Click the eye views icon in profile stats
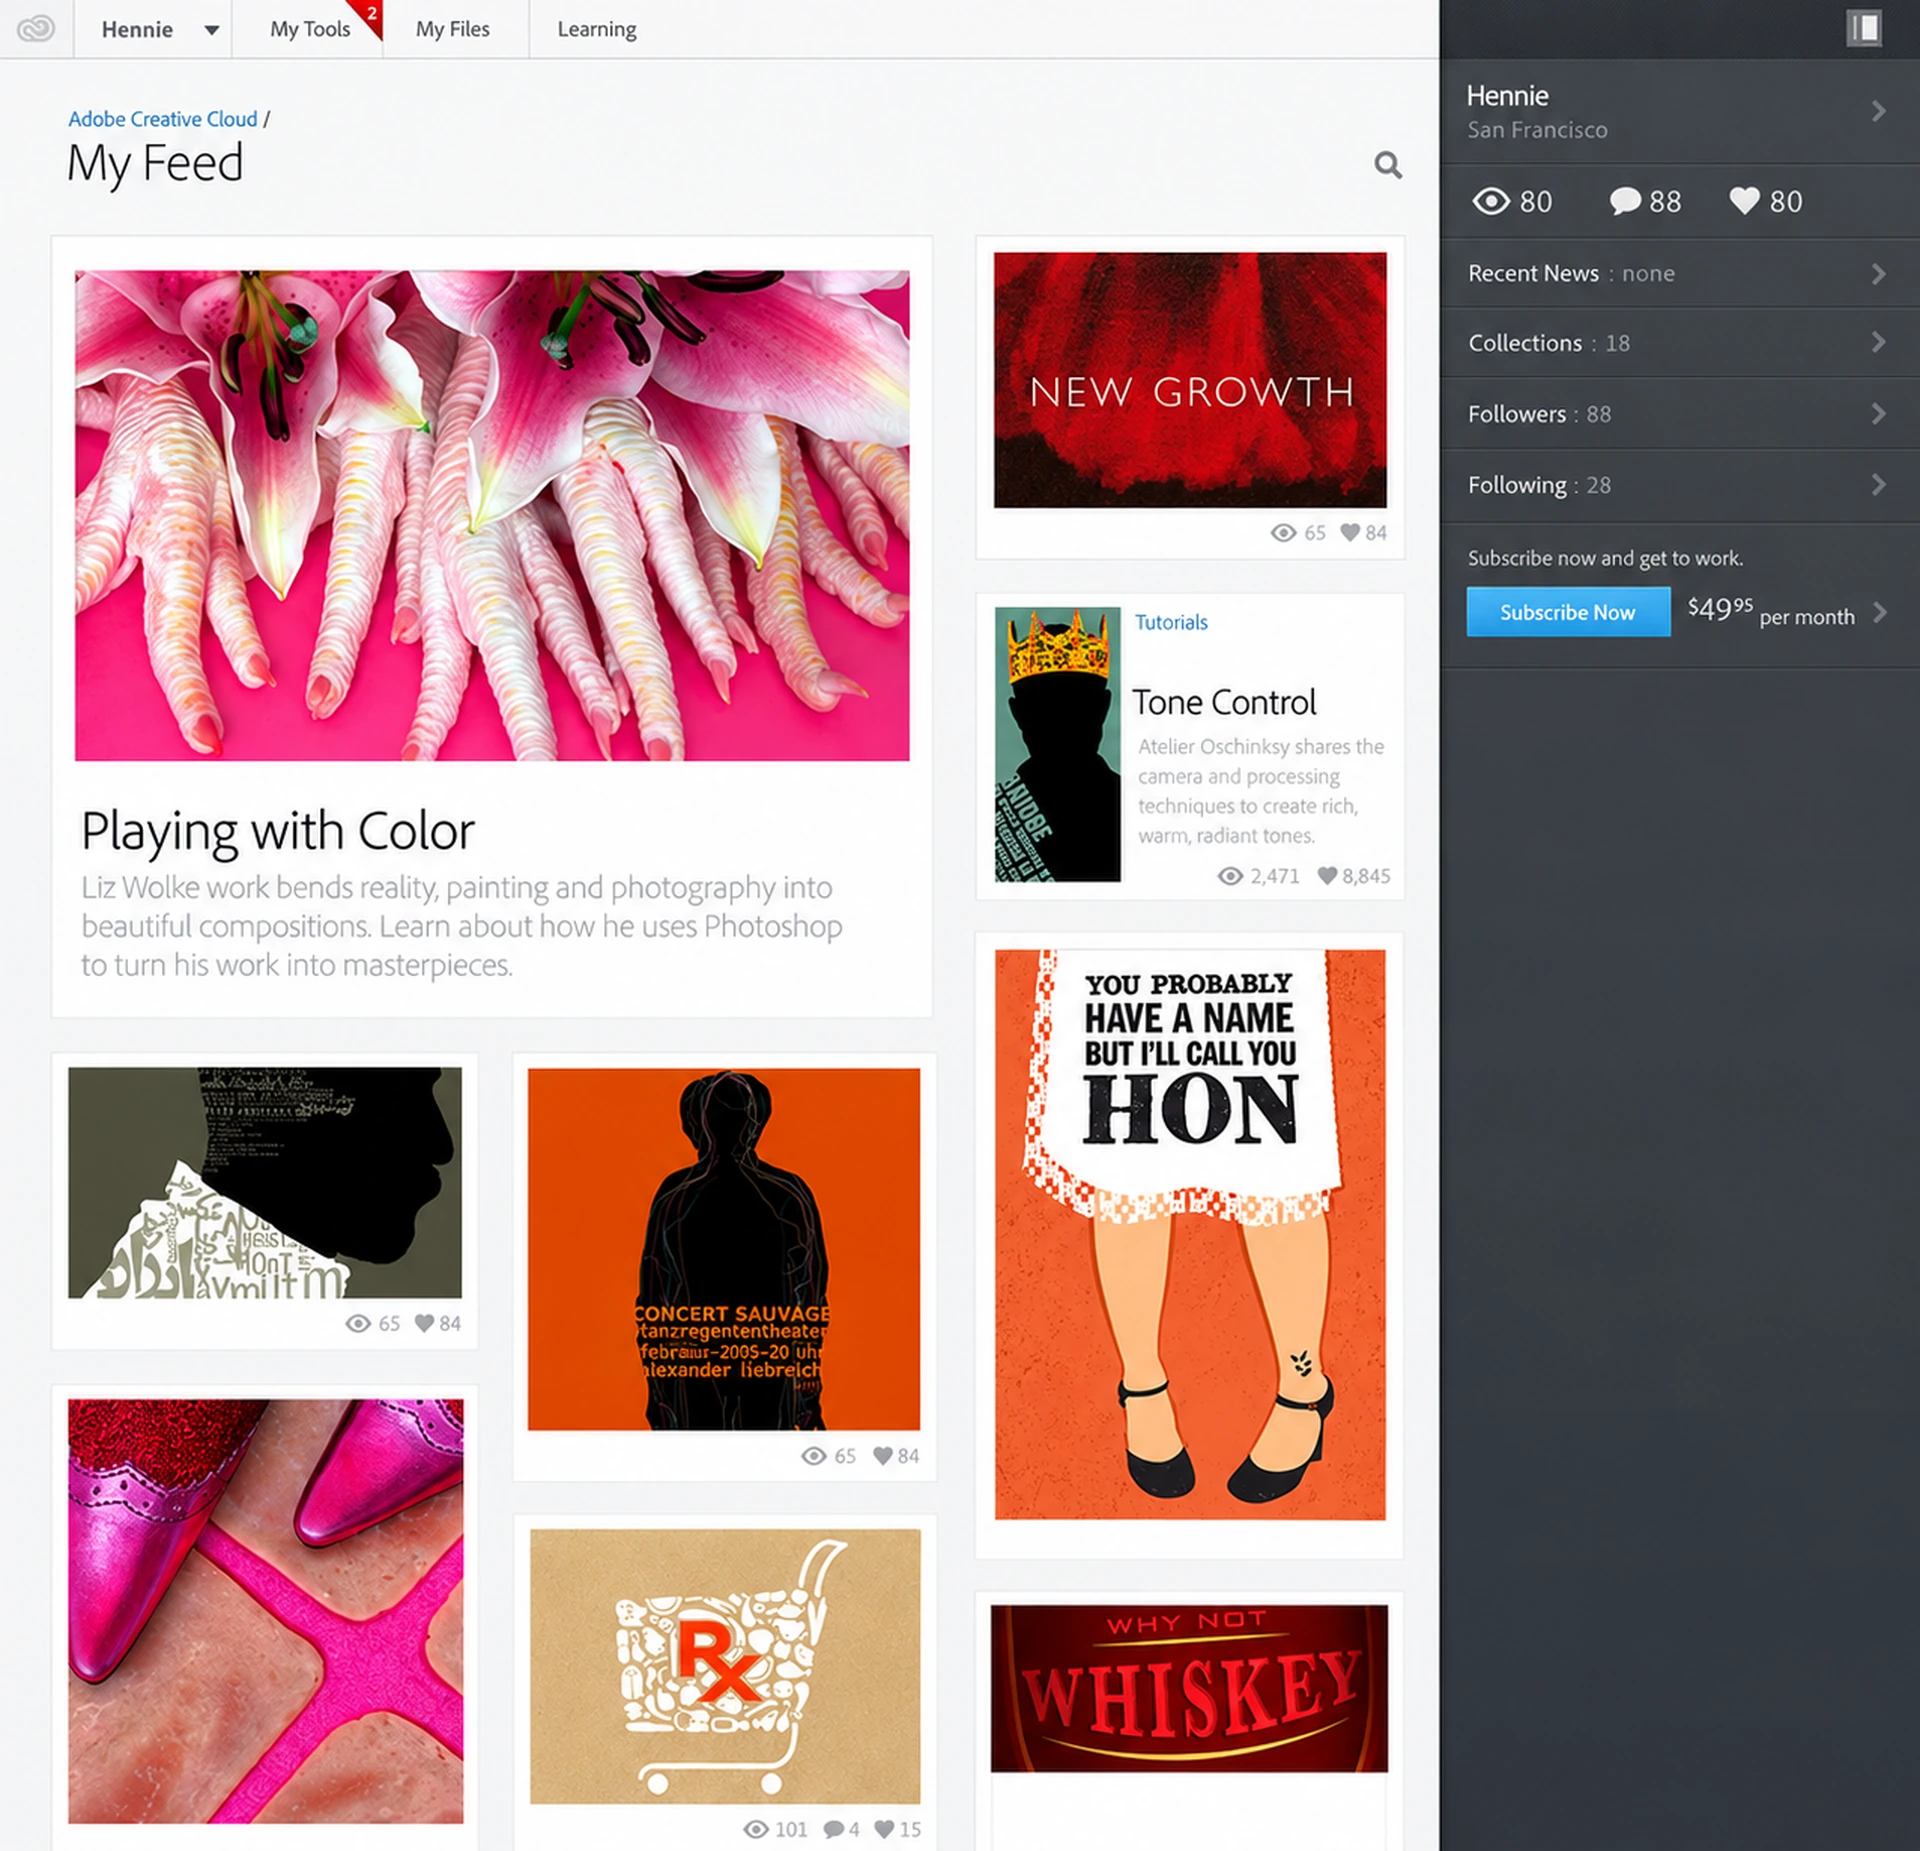This screenshot has height=1851, width=1920. coord(1490,201)
